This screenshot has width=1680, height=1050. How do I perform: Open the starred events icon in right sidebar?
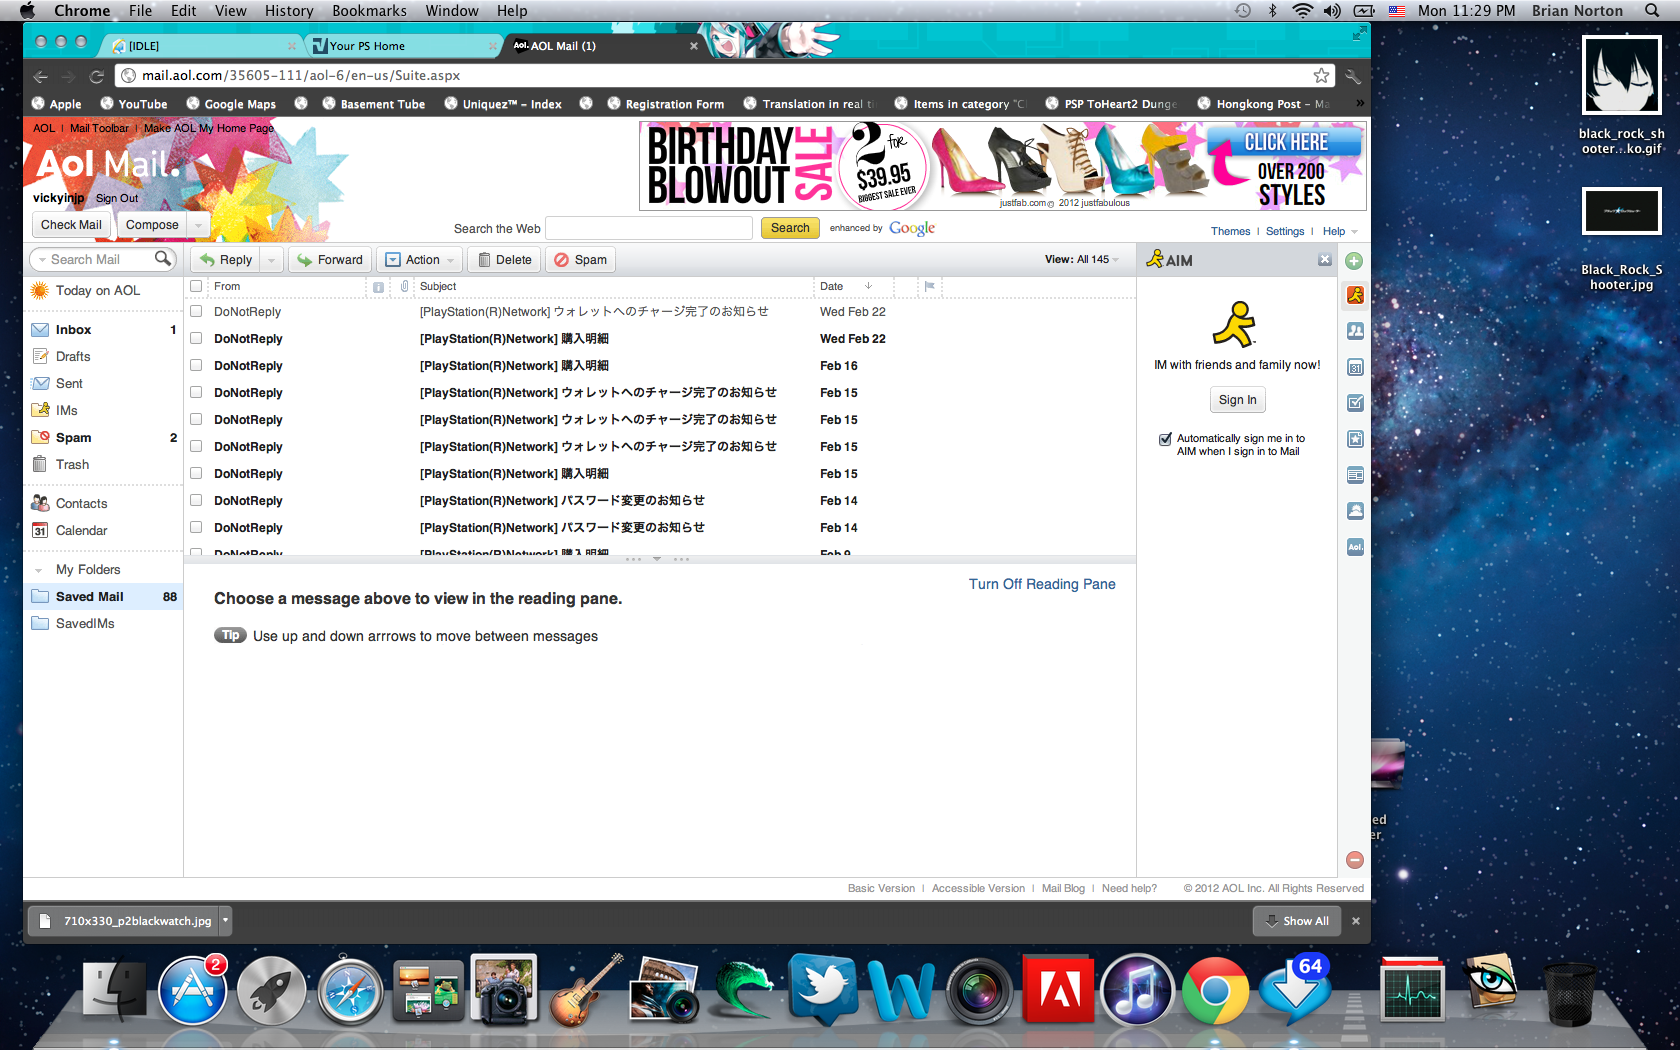pyautogui.click(x=1355, y=439)
